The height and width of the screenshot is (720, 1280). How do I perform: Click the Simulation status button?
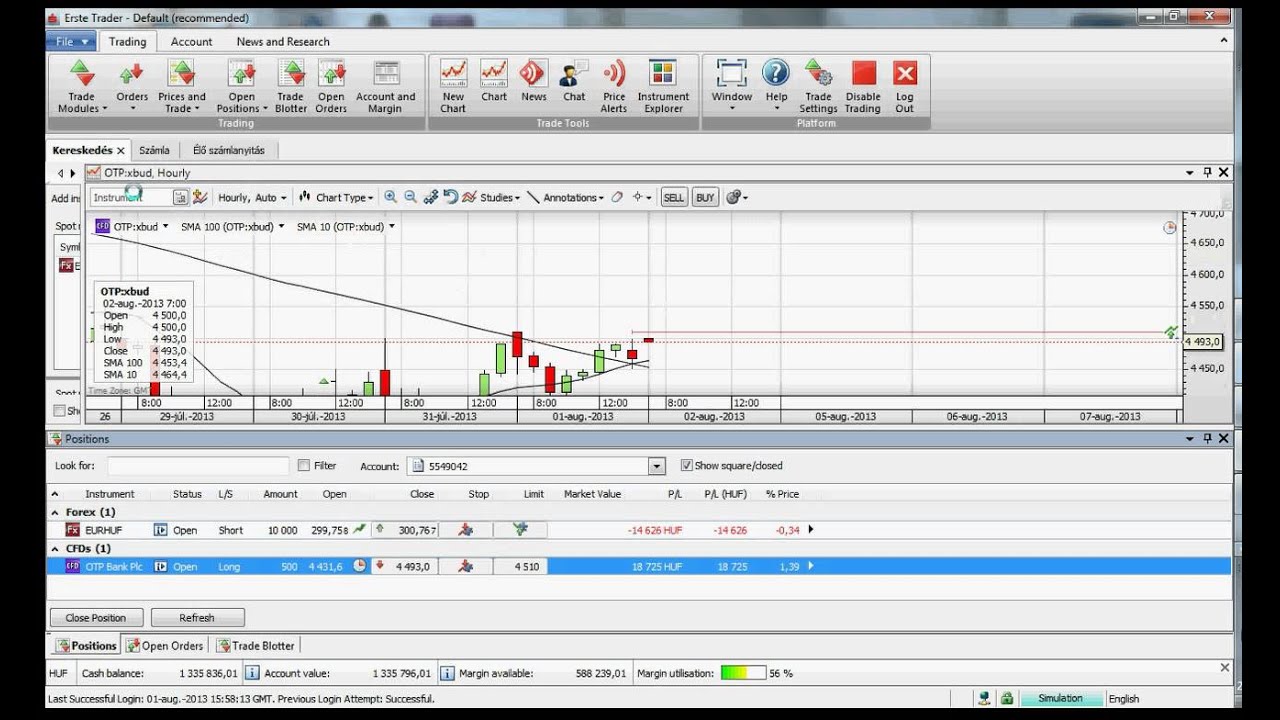[x=1060, y=699]
